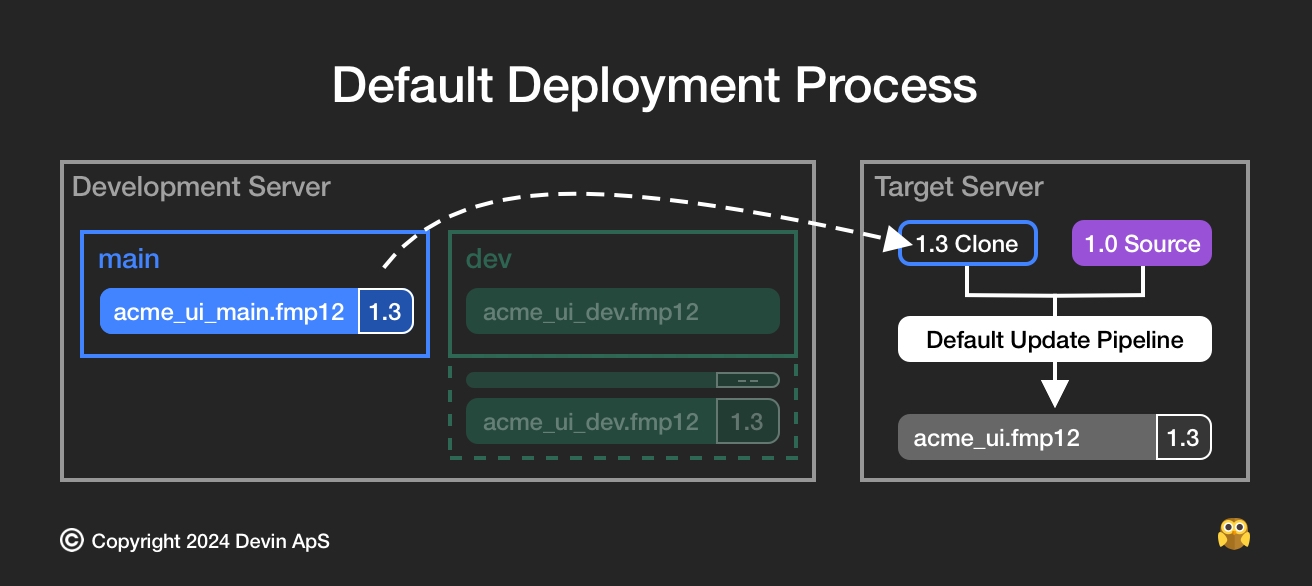Click the Development Server heading
Screen dimensions: 1312x586
[x=201, y=187]
